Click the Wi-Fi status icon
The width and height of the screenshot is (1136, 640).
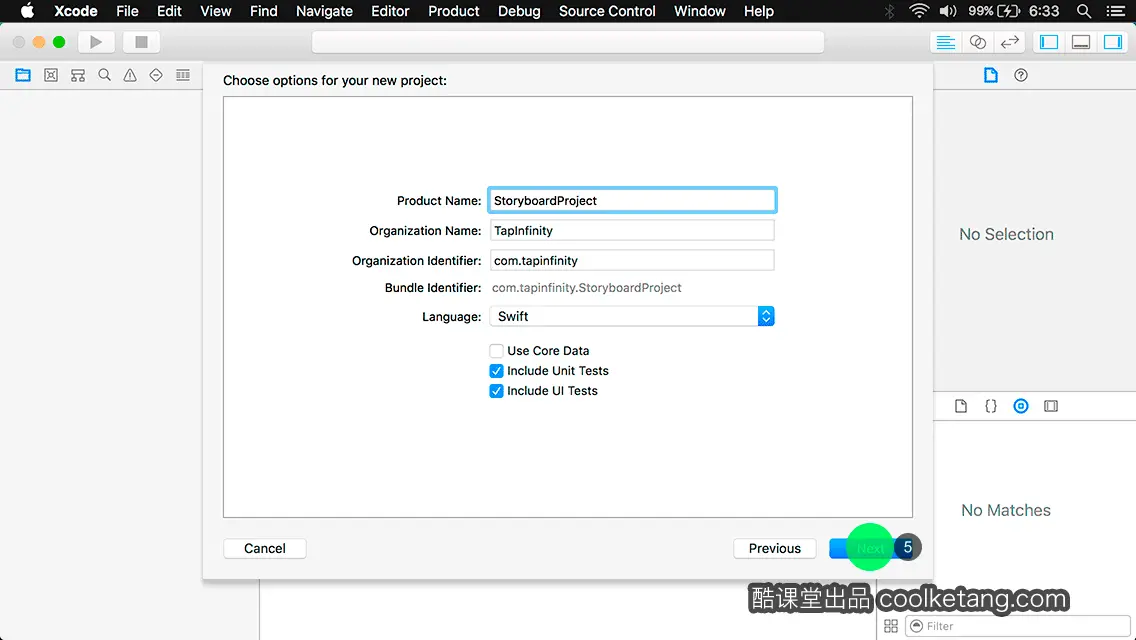pos(919,11)
